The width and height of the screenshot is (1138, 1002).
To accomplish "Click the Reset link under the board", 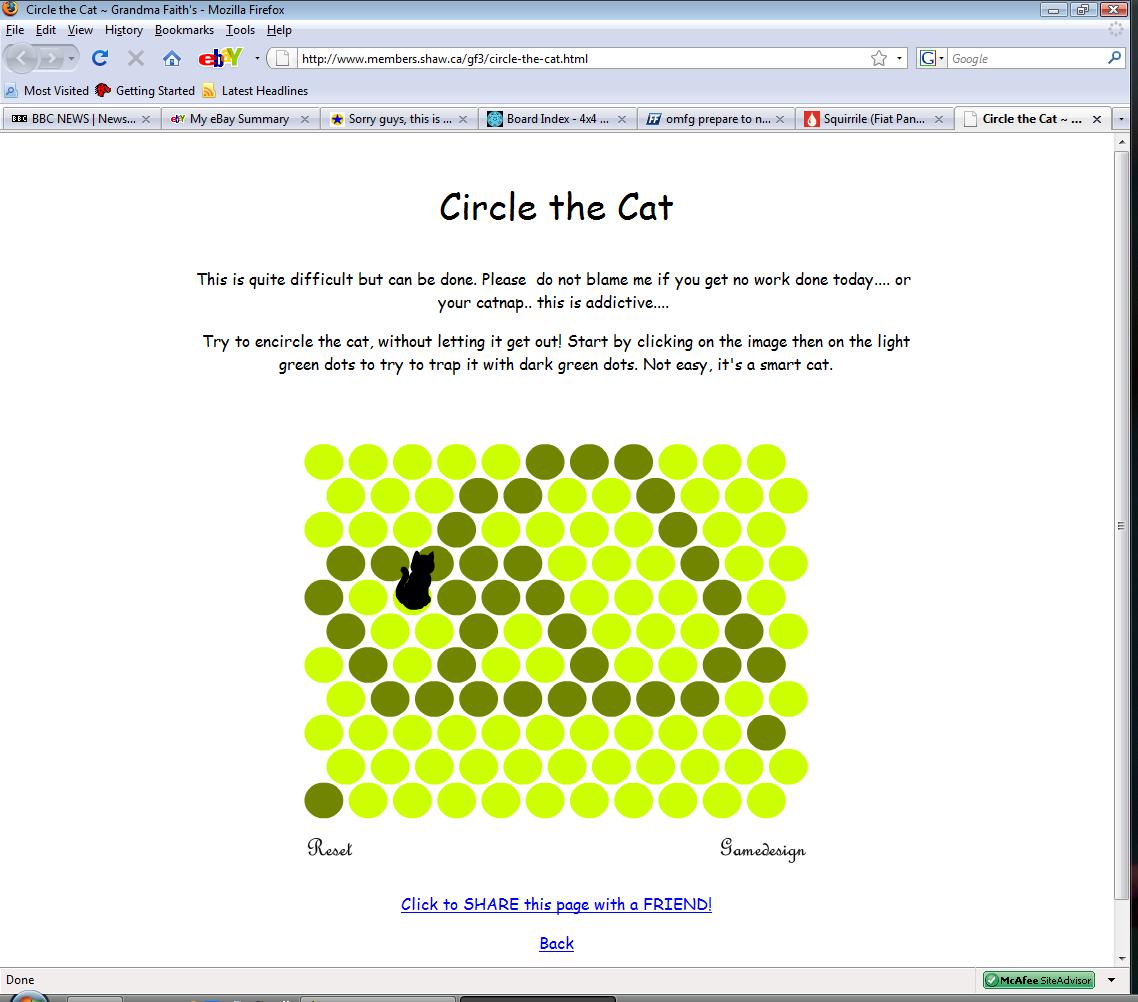I will 330,849.
